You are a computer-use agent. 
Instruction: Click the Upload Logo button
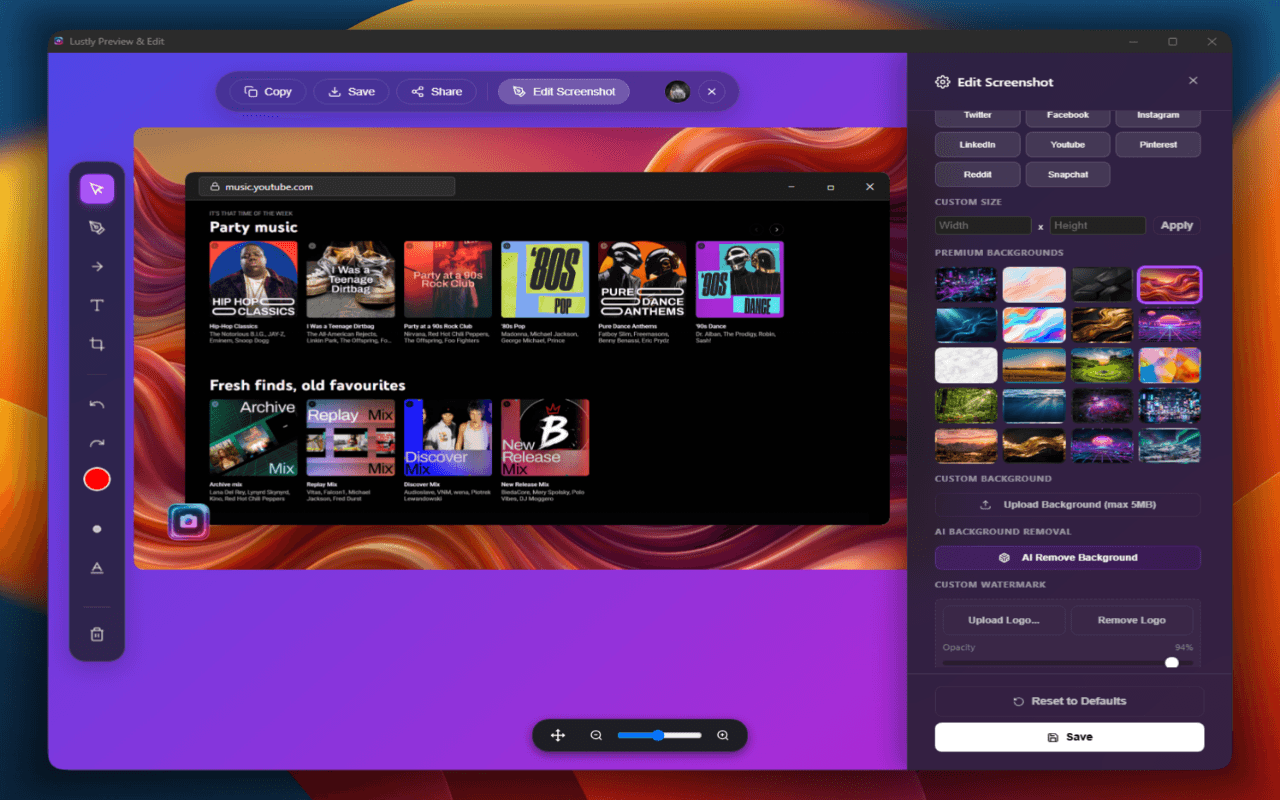[x=1003, y=620]
